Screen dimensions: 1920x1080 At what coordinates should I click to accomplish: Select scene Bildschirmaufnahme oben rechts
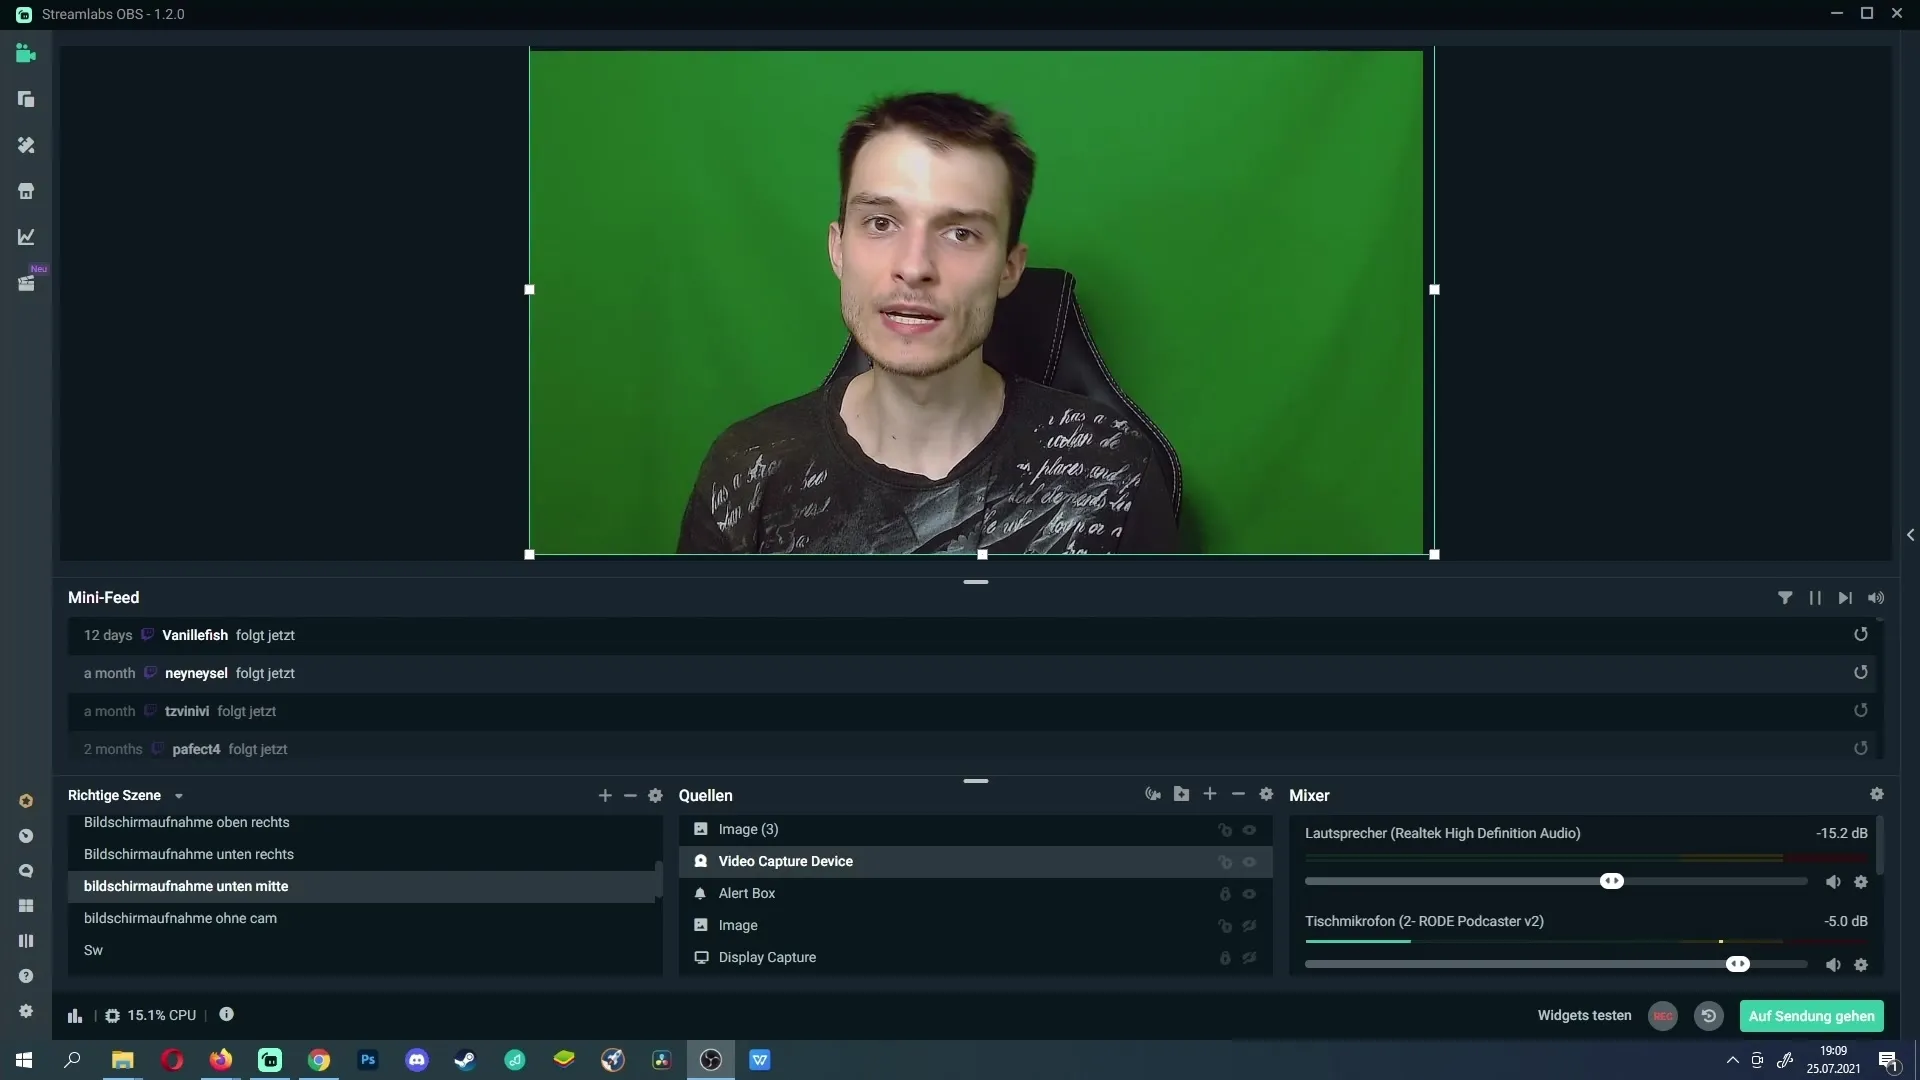(x=187, y=822)
